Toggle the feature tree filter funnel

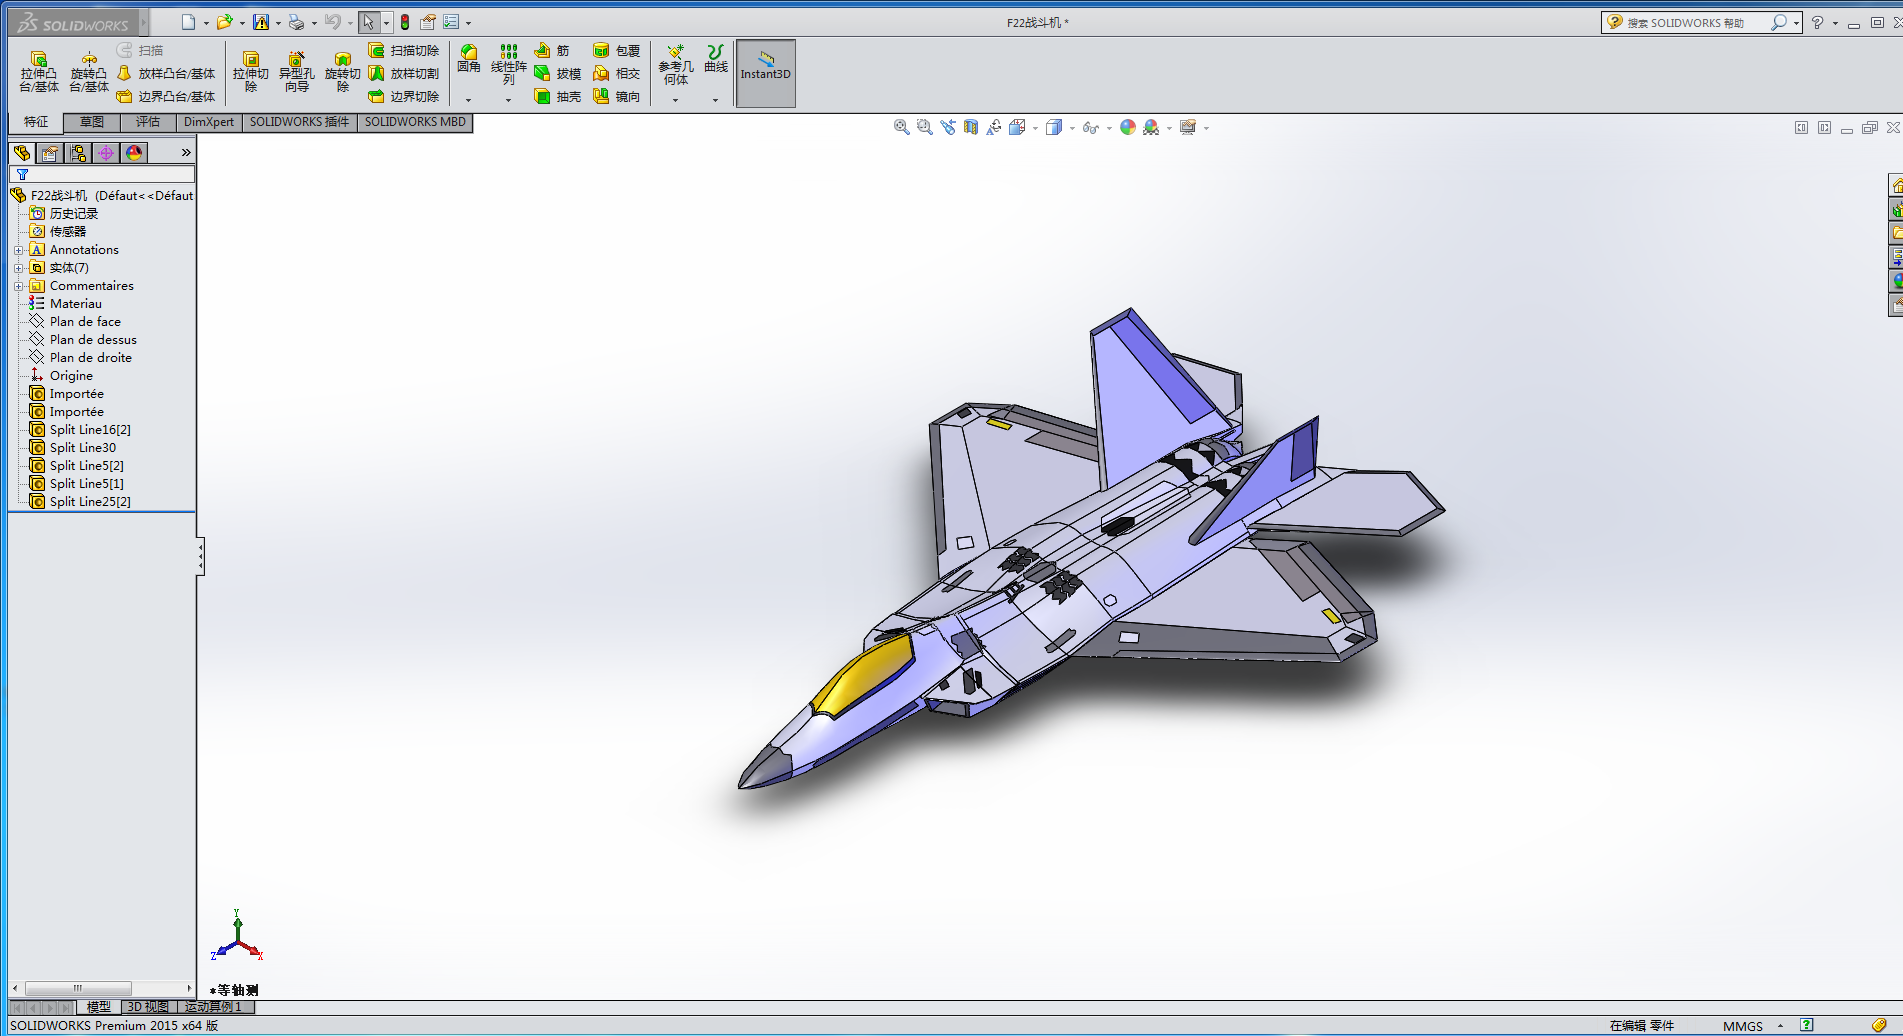[22, 174]
